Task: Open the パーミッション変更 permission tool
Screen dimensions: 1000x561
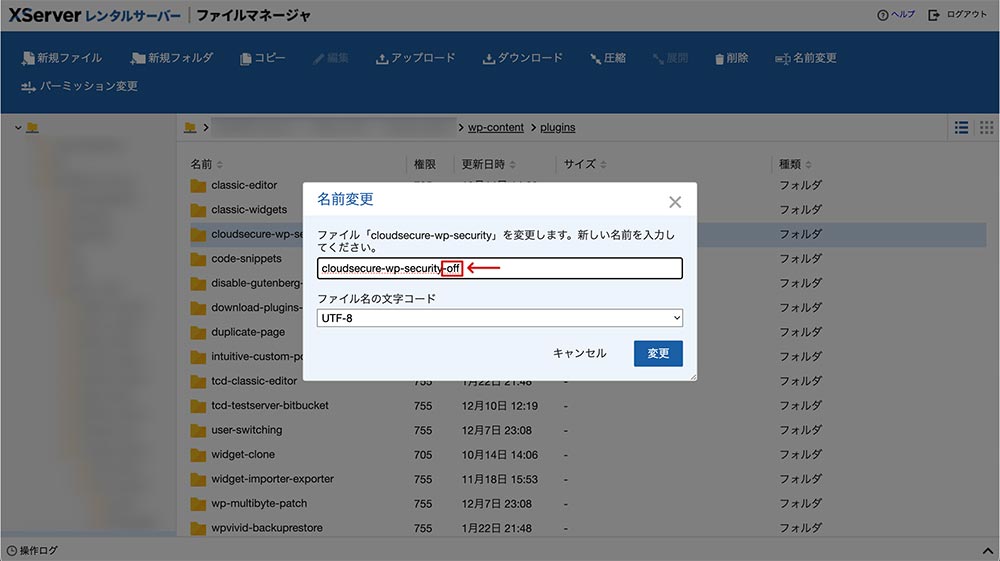Action: [29, 87]
